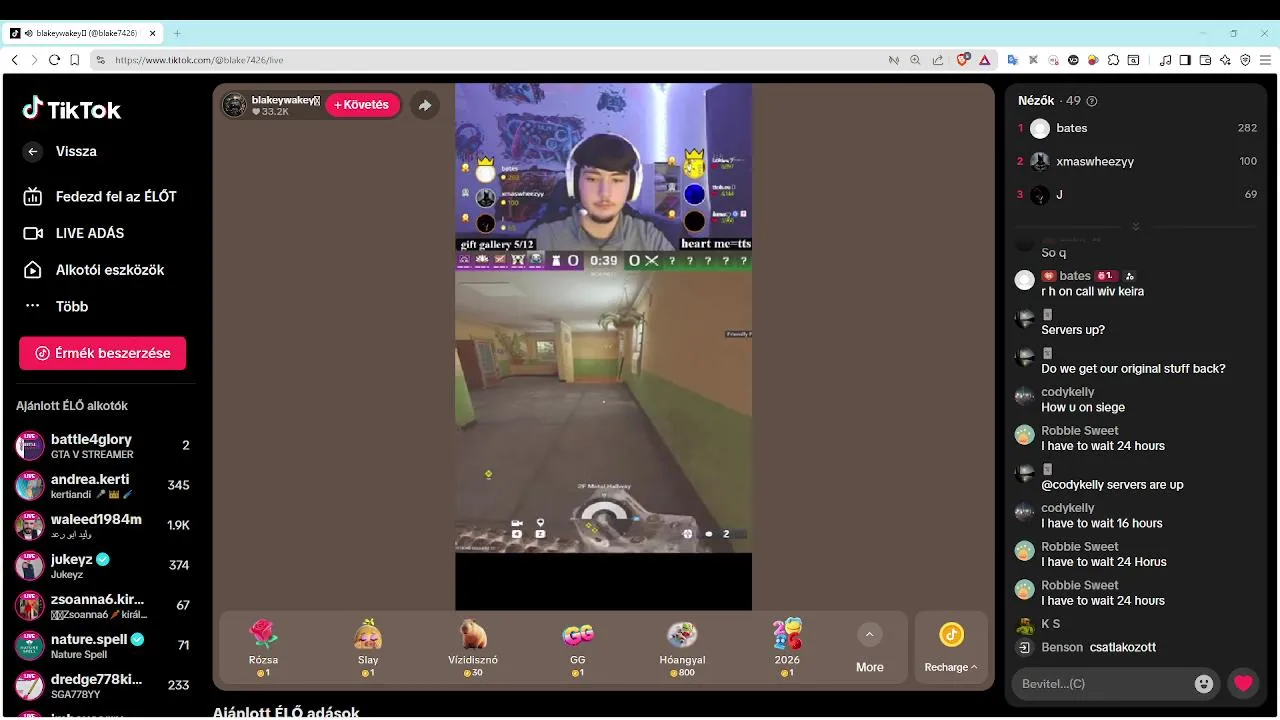Open blakeywakey streamer avatar

pos(234,105)
